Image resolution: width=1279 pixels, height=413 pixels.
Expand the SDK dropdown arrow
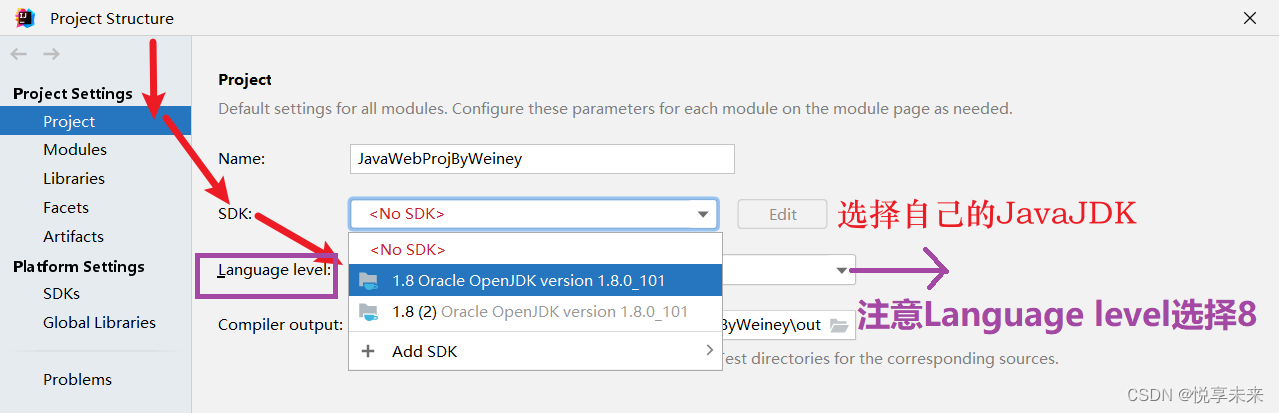pyautogui.click(x=704, y=214)
